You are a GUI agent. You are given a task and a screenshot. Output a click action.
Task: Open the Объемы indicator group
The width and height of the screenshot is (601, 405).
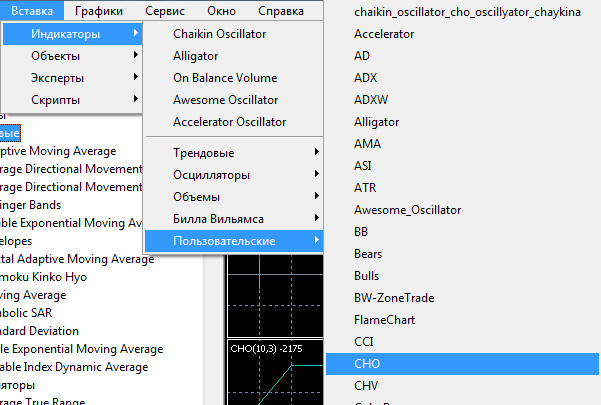pos(234,197)
